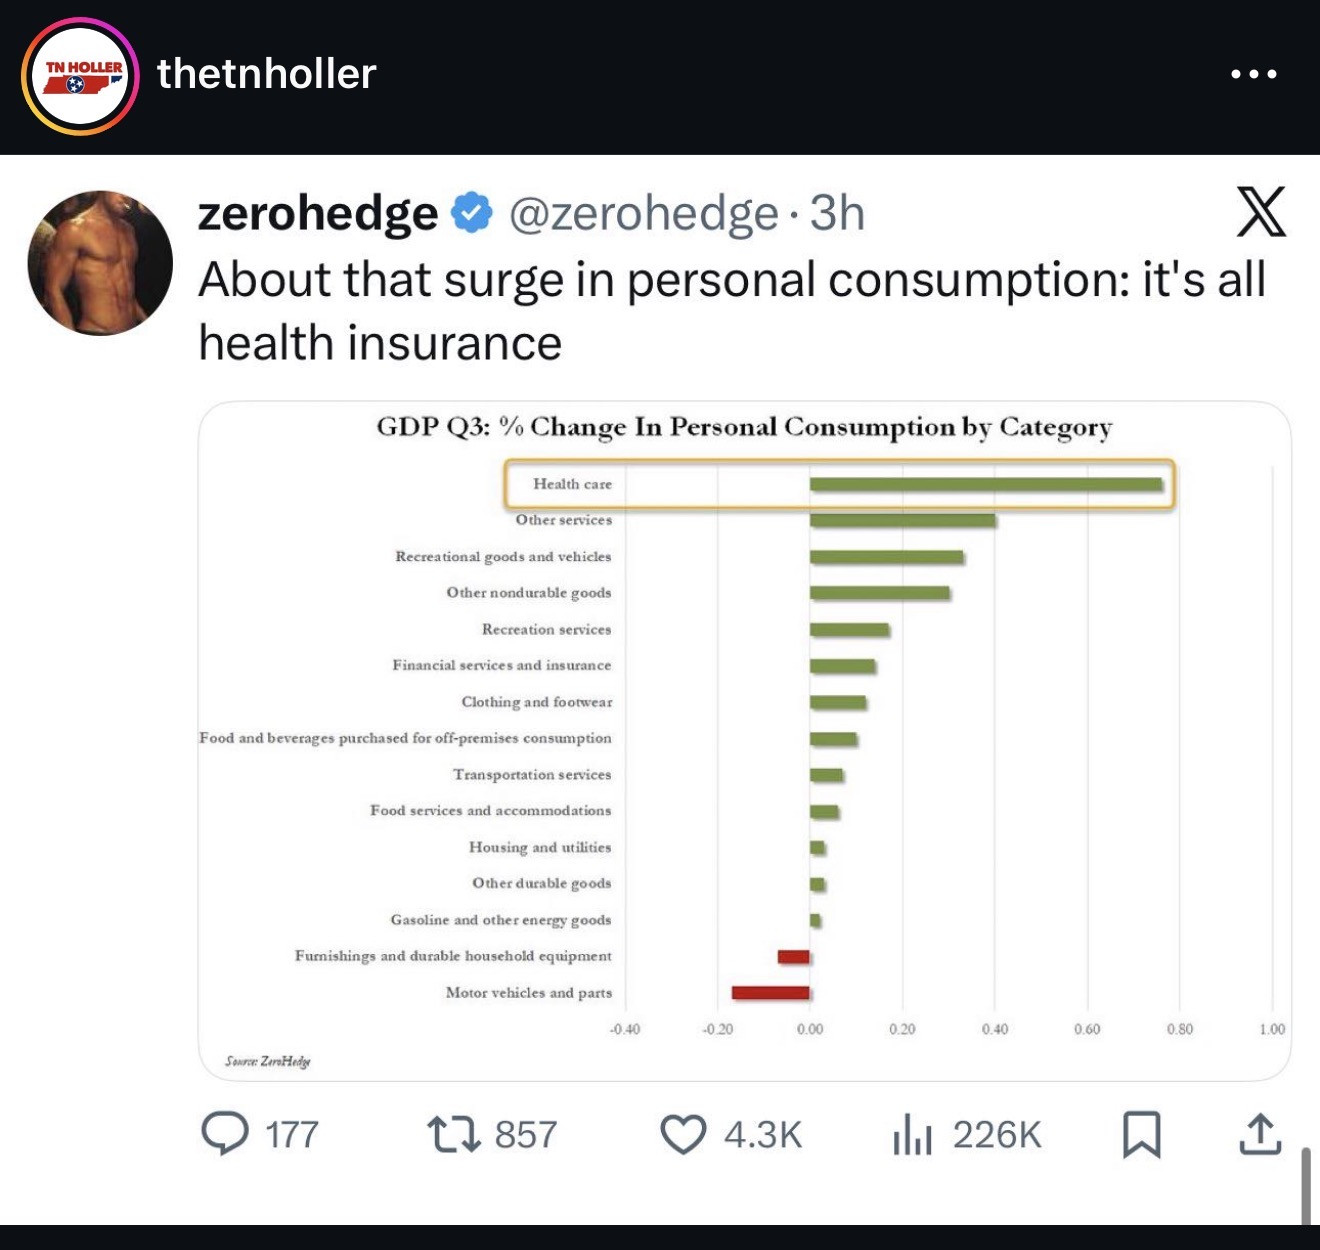Viewport: 1320px width, 1250px height.
Task: Click the 177 replies count
Action: [292, 1135]
